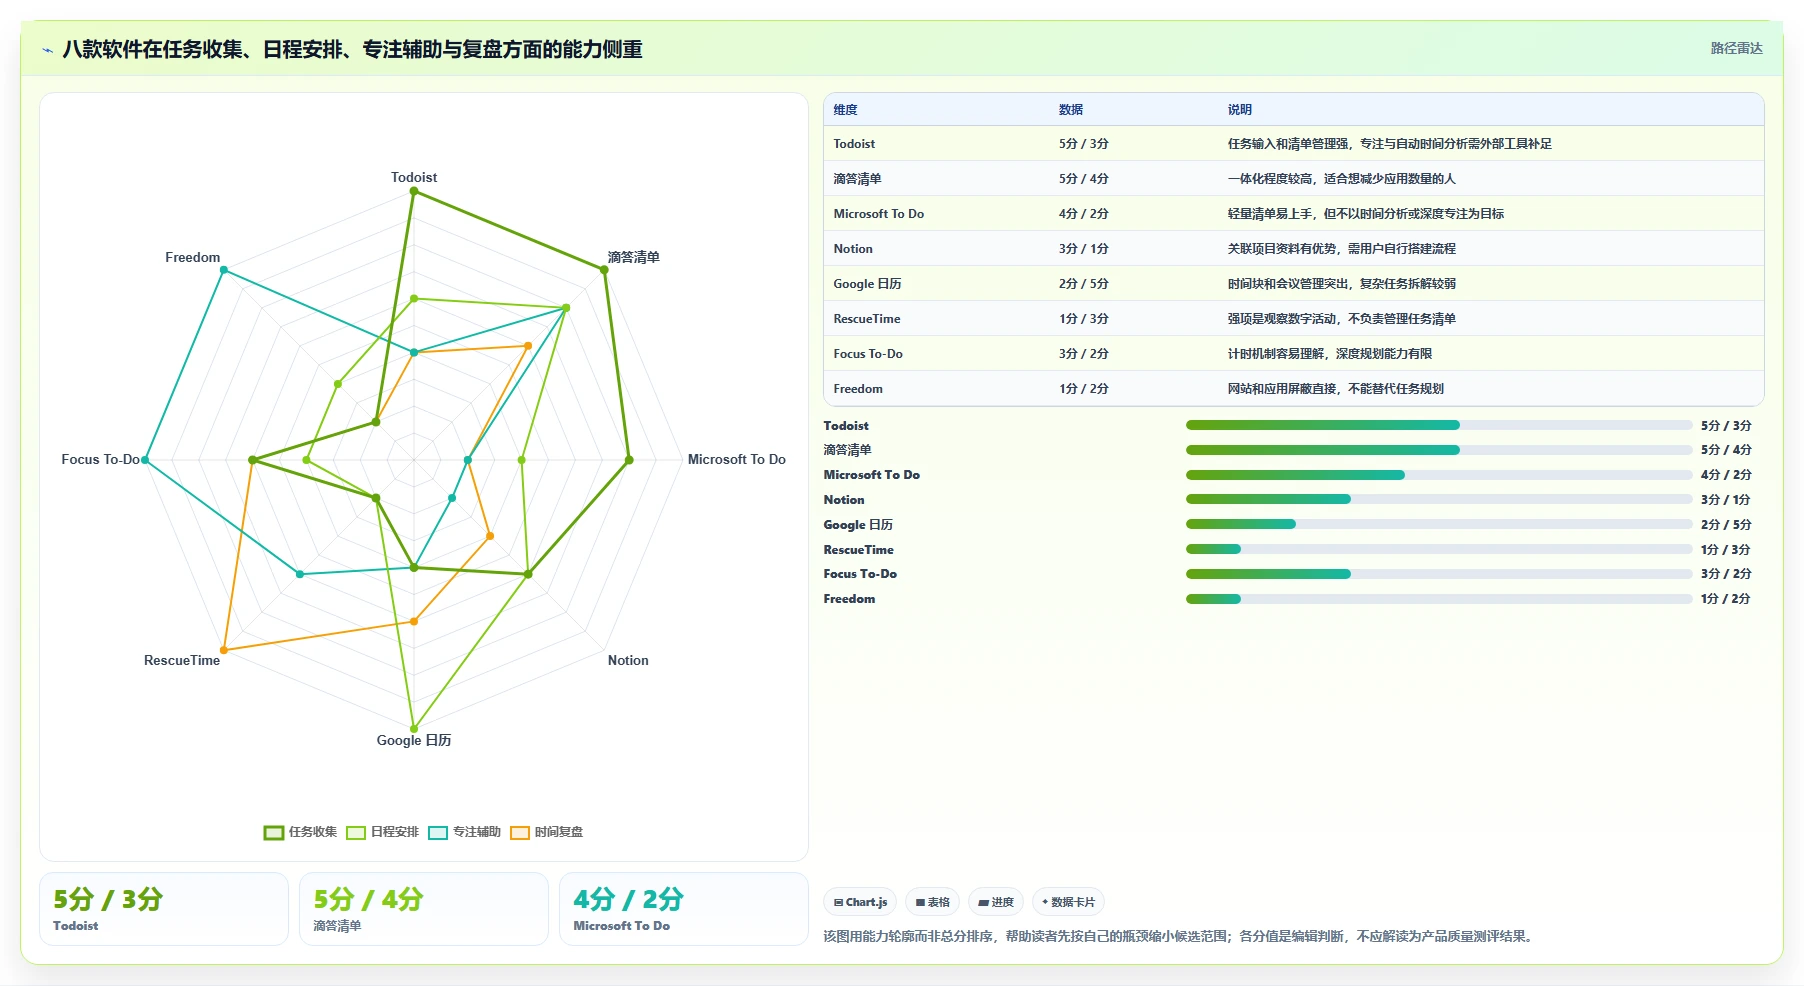Click Todoist description 任务输入和清单管理强 cell
Screen dimensions: 1804x986
[1390, 144]
